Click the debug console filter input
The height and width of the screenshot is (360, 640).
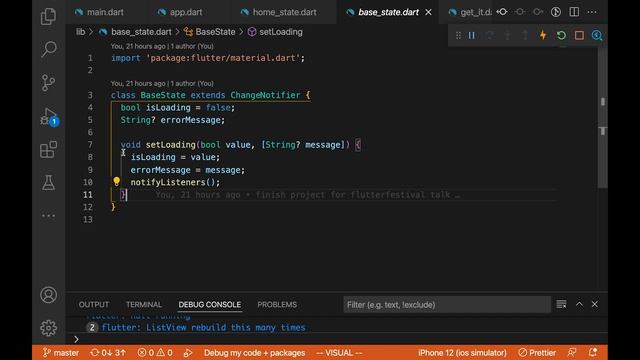tap(447, 304)
